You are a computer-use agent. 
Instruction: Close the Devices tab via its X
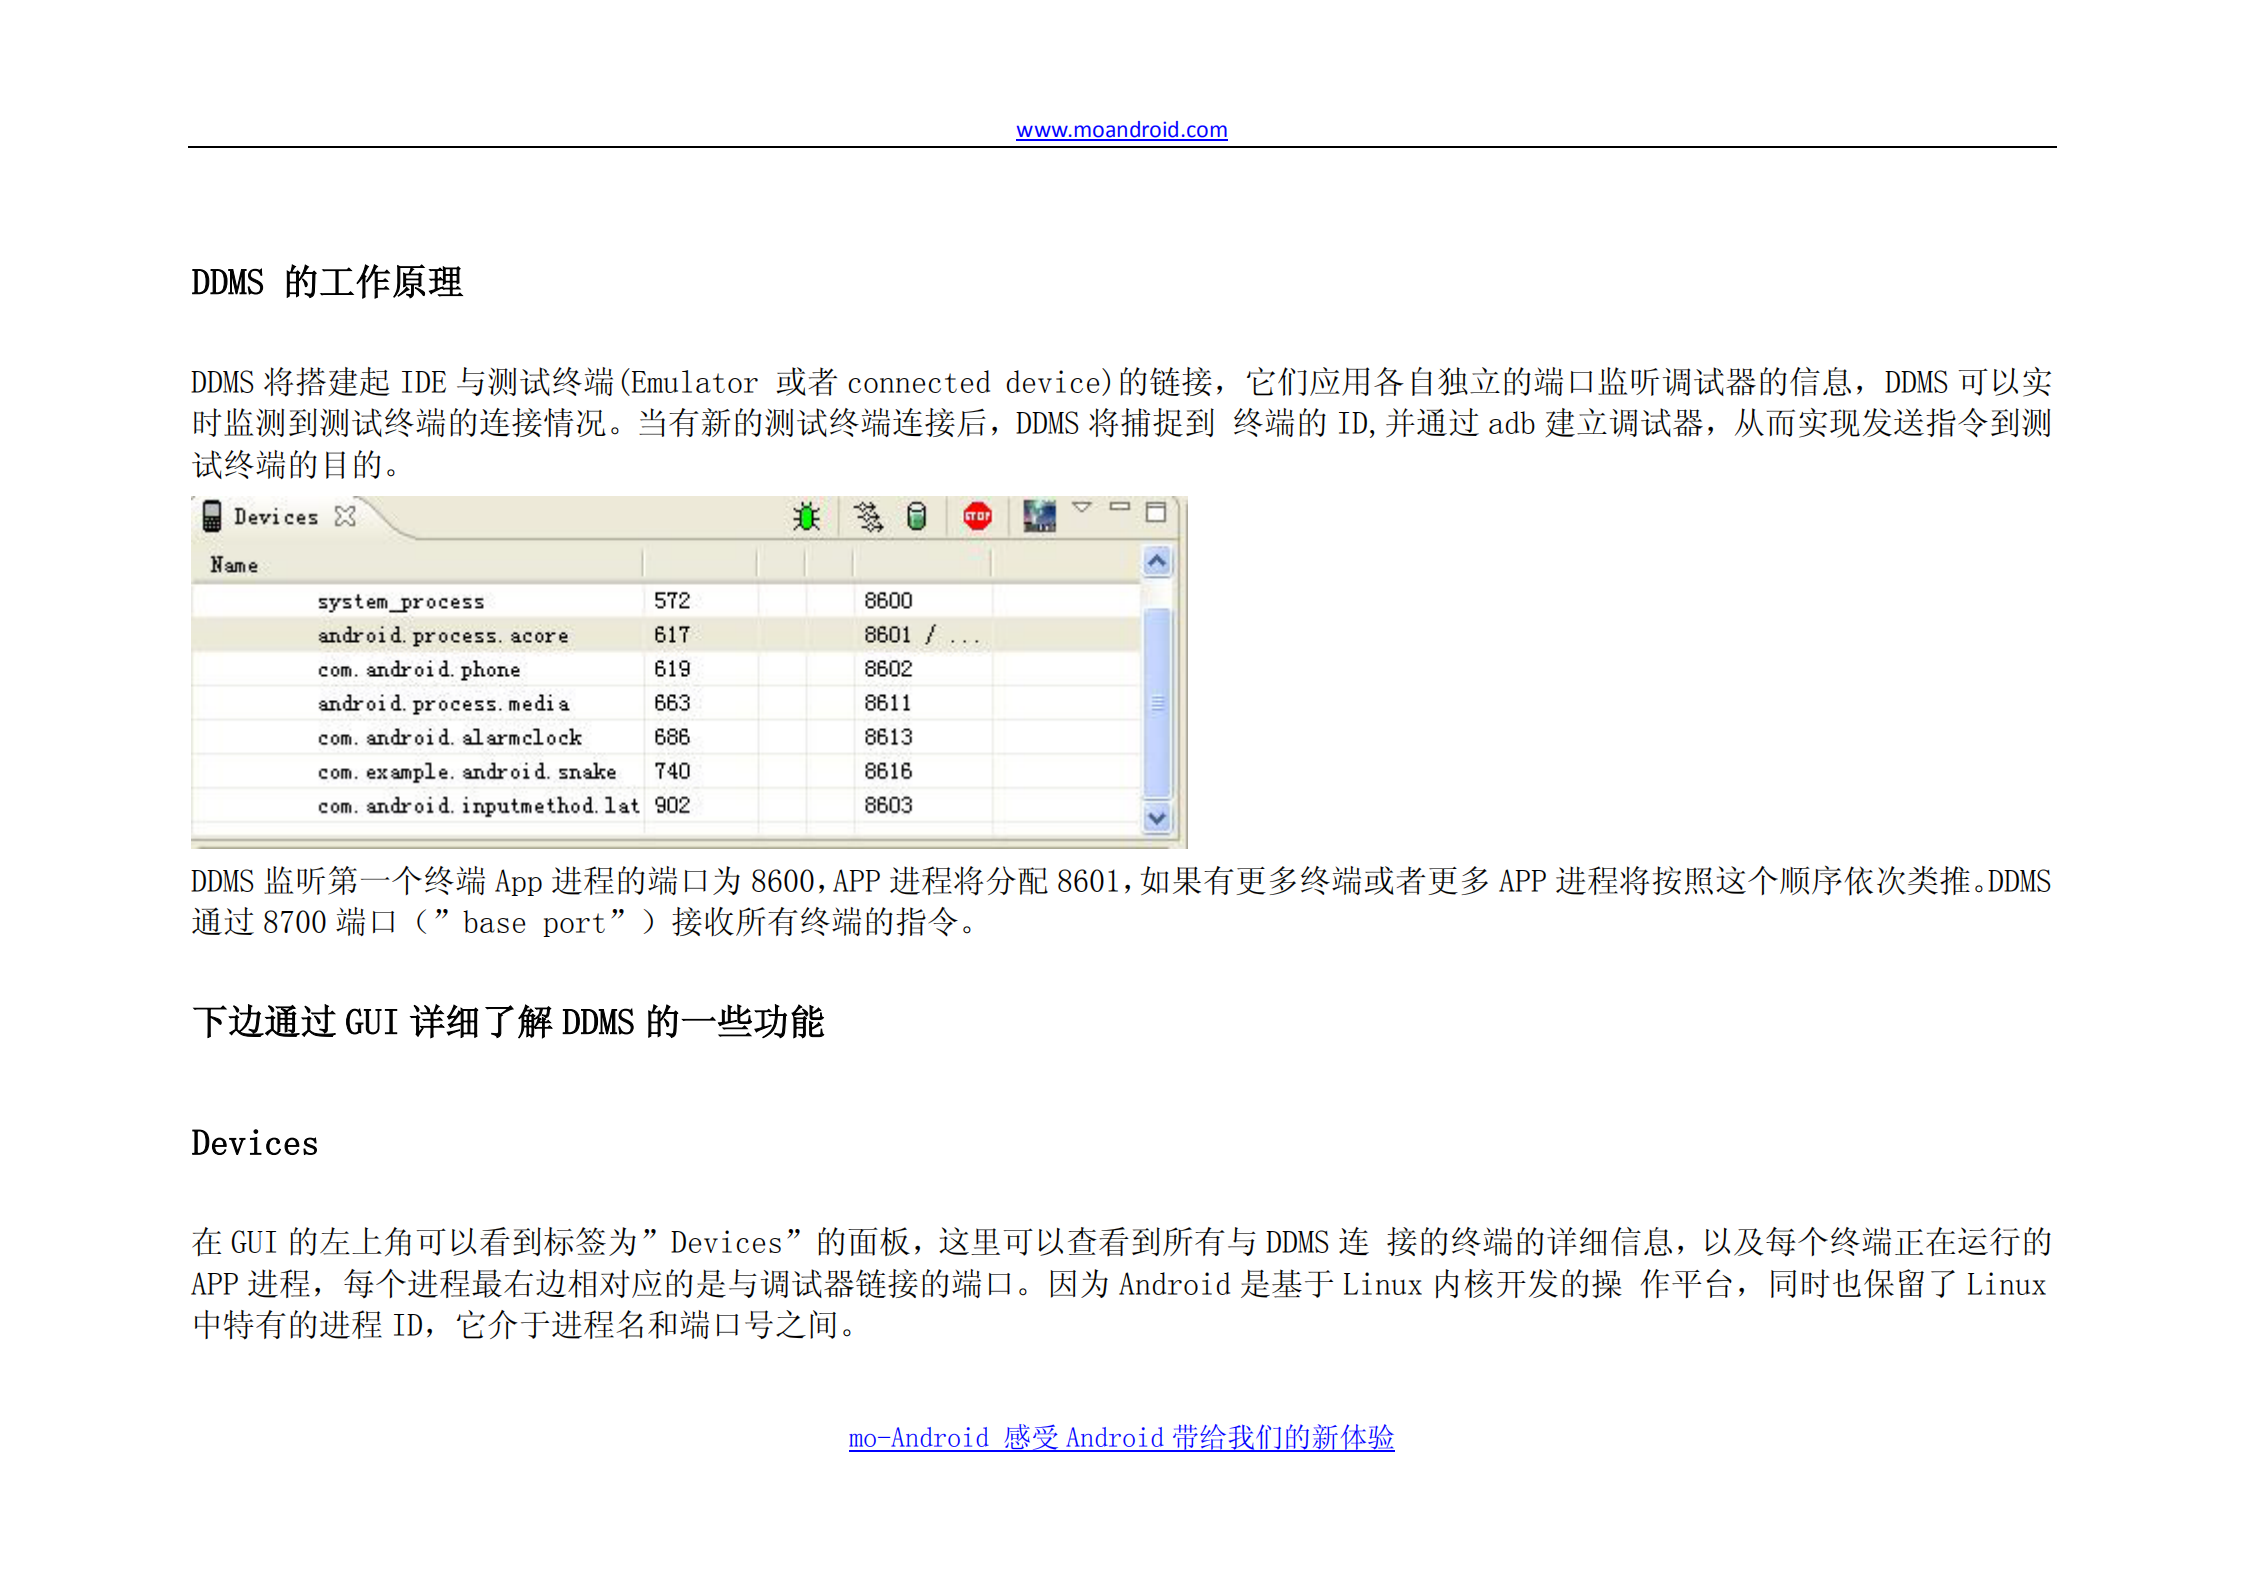click(346, 517)
